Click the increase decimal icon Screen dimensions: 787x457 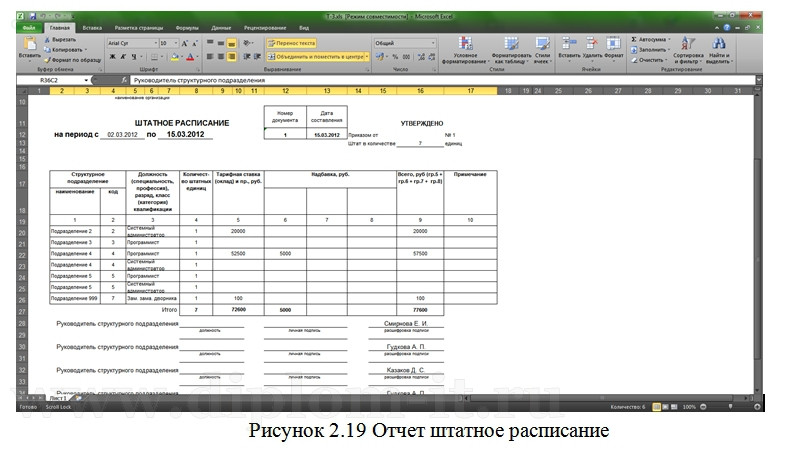coord(421,57)
